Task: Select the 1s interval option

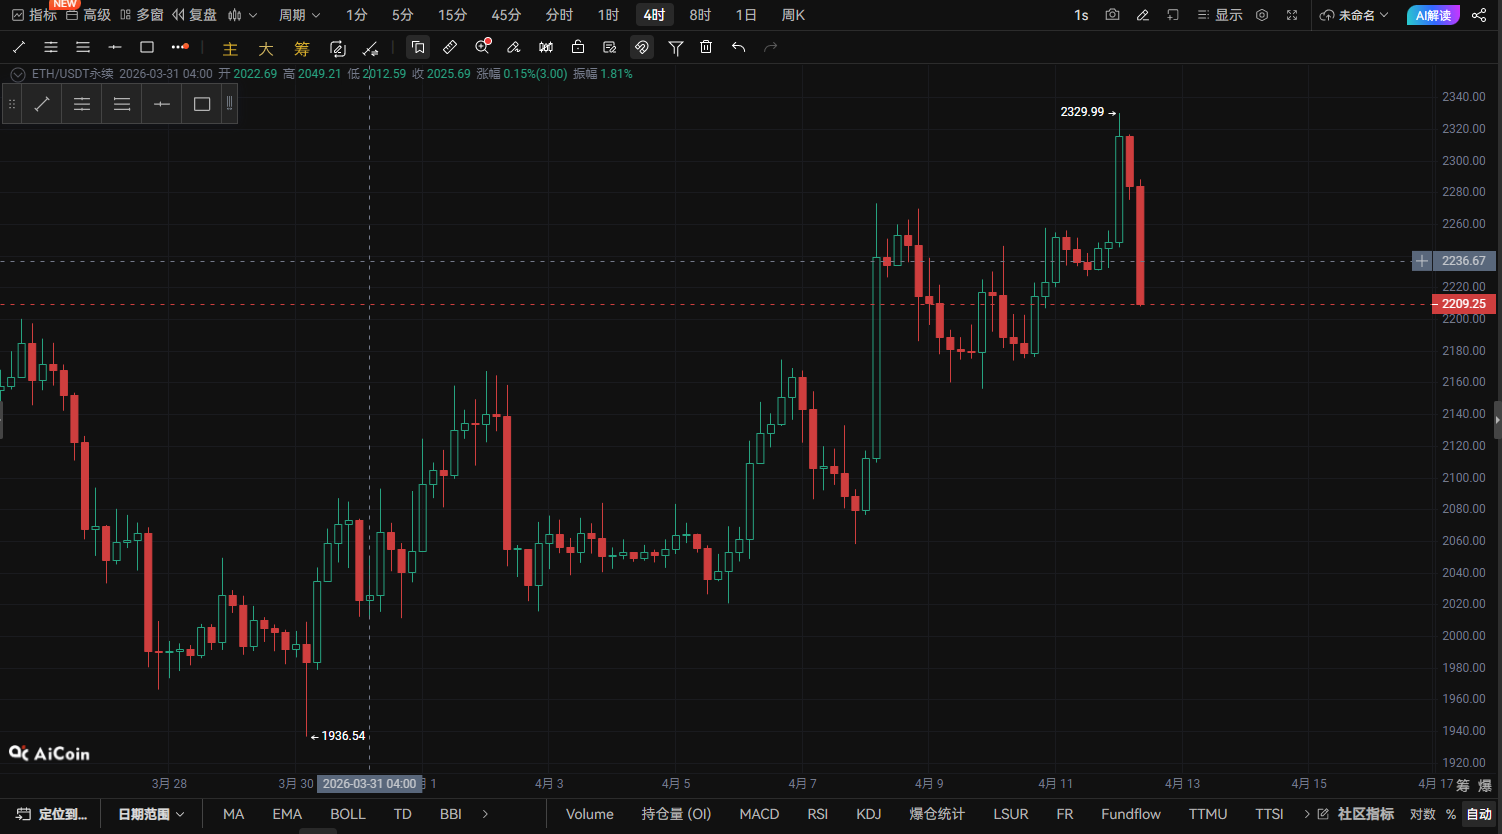Action: point(1081,15)
